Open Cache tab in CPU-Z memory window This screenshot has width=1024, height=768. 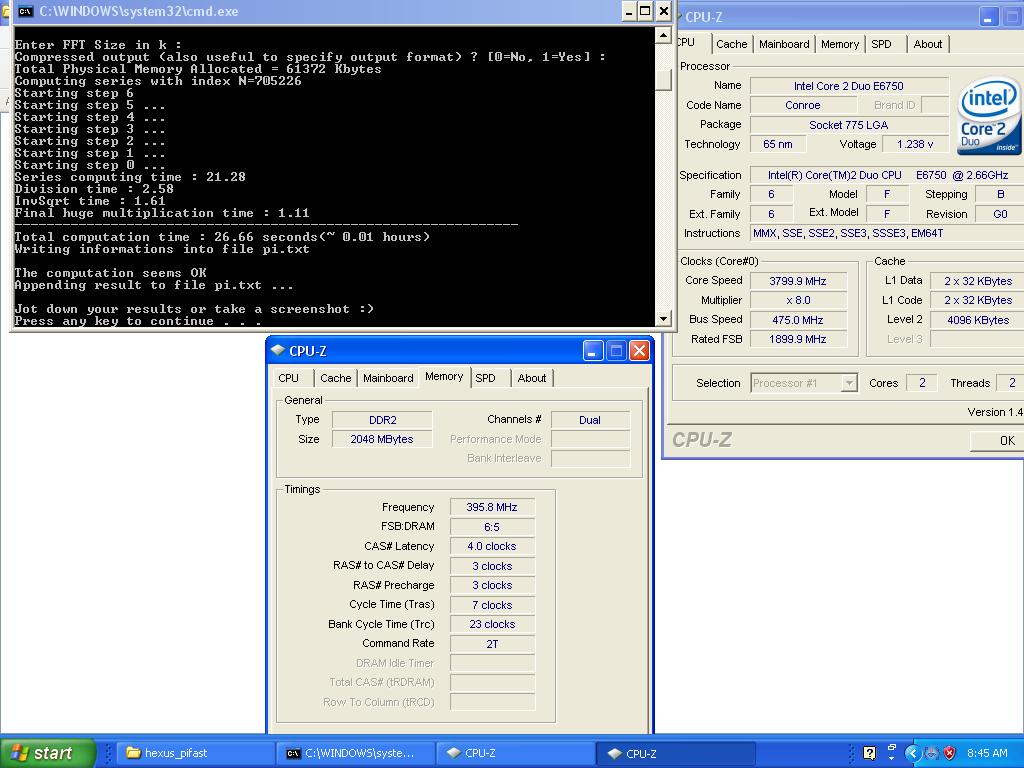pos(336,378)
